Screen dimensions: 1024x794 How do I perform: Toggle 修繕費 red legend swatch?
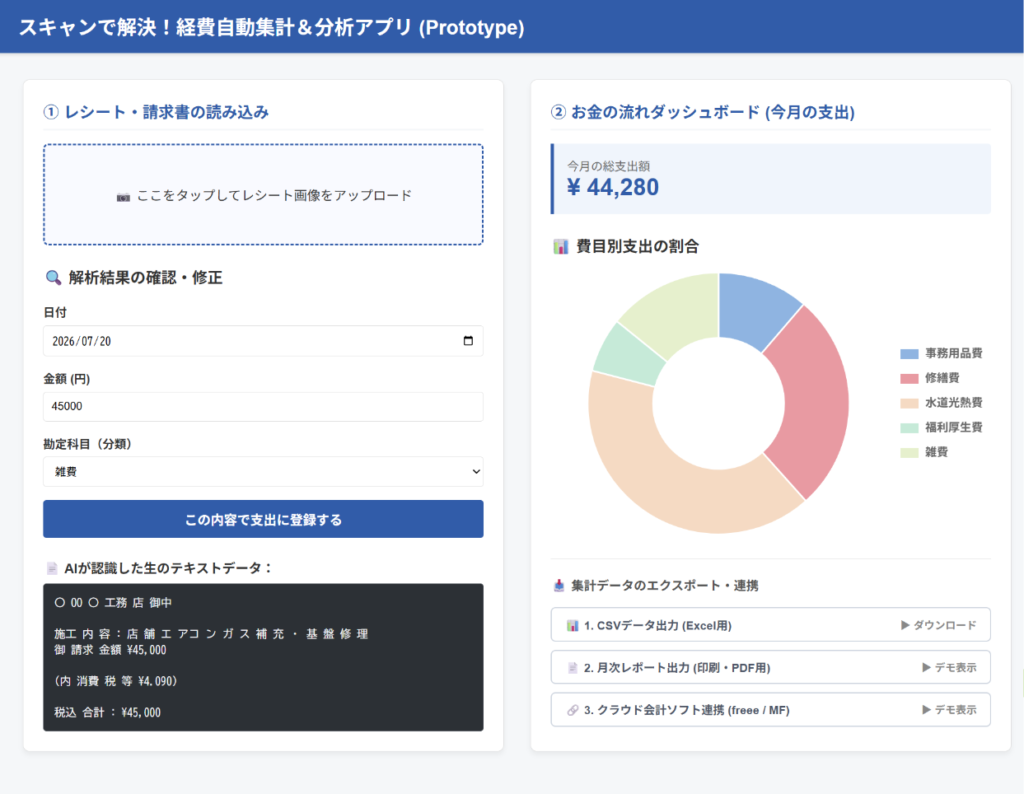(909, 379)
